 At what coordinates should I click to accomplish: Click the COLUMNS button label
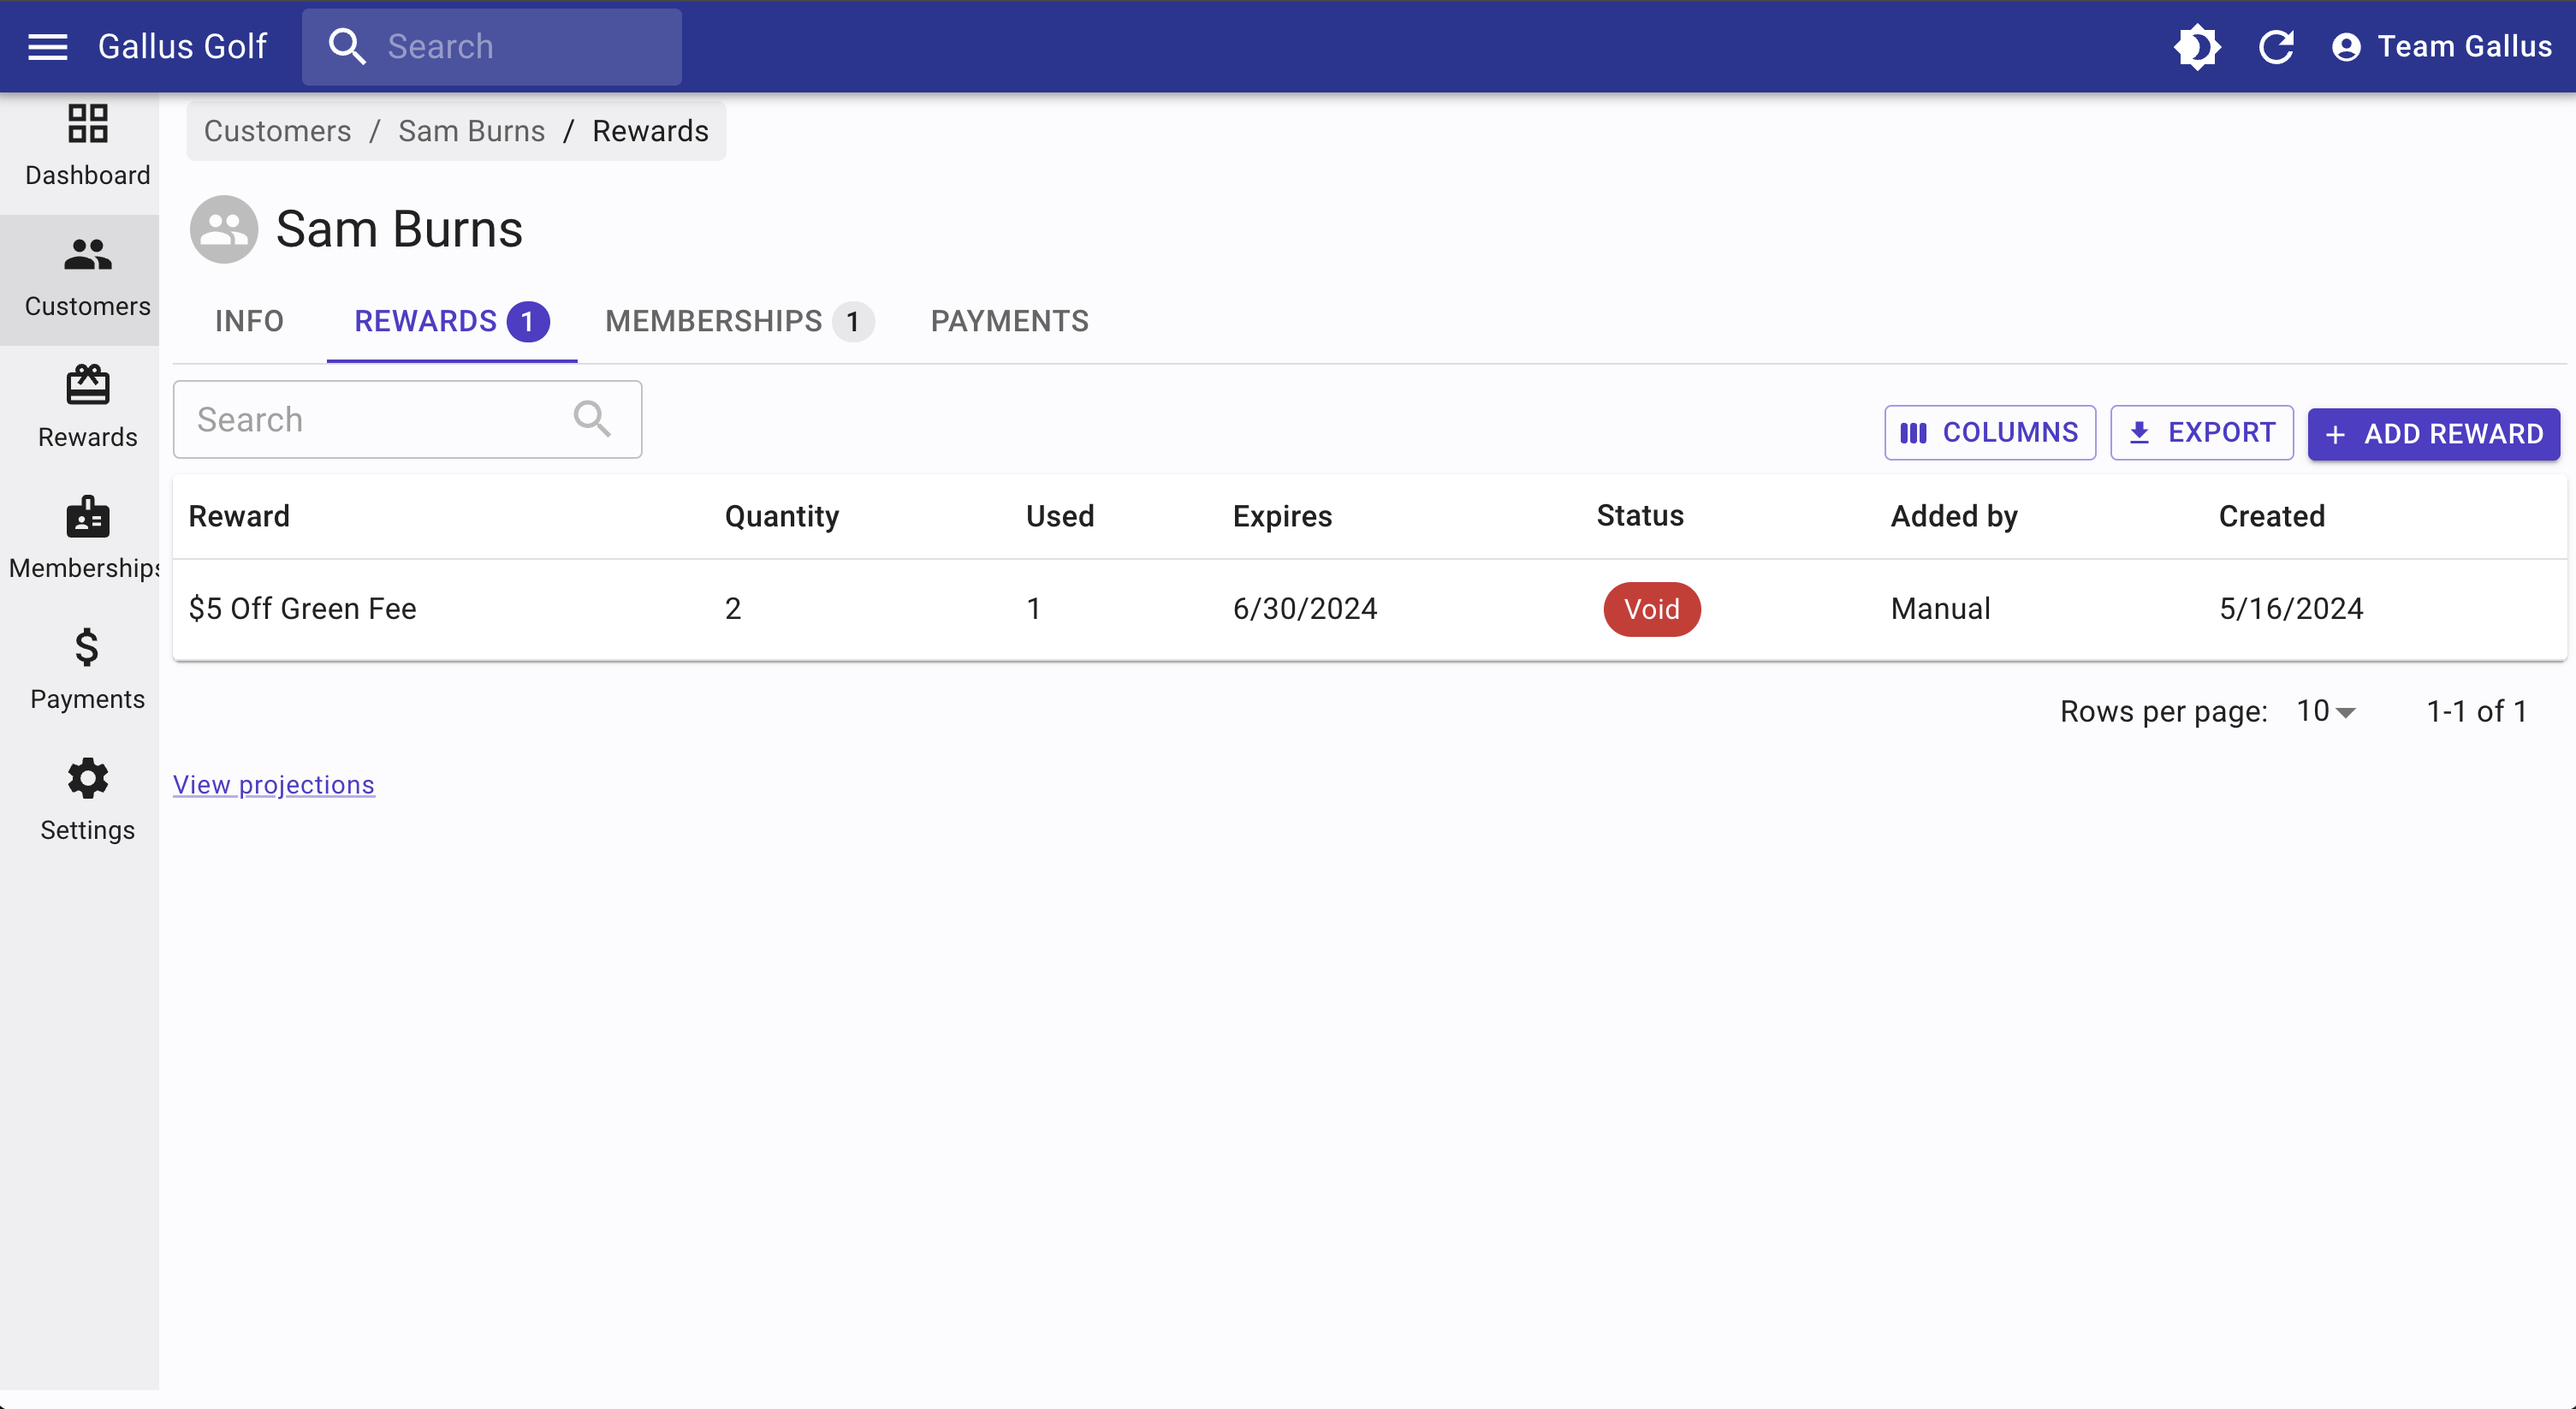2010,432
